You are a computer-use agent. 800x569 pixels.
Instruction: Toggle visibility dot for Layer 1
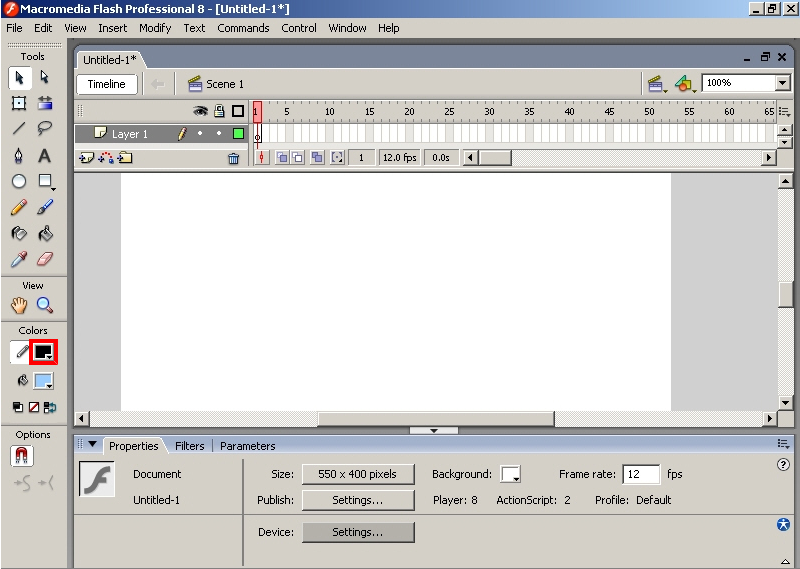click(200, 134)
